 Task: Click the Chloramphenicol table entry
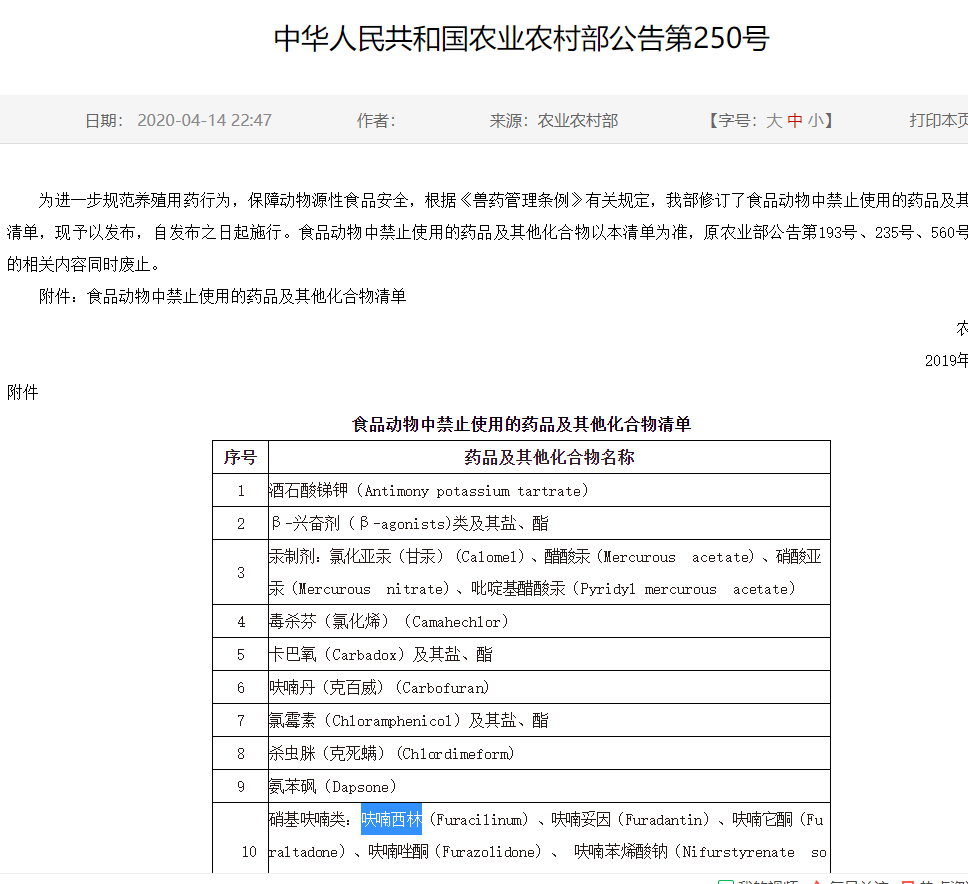point(409,721)
